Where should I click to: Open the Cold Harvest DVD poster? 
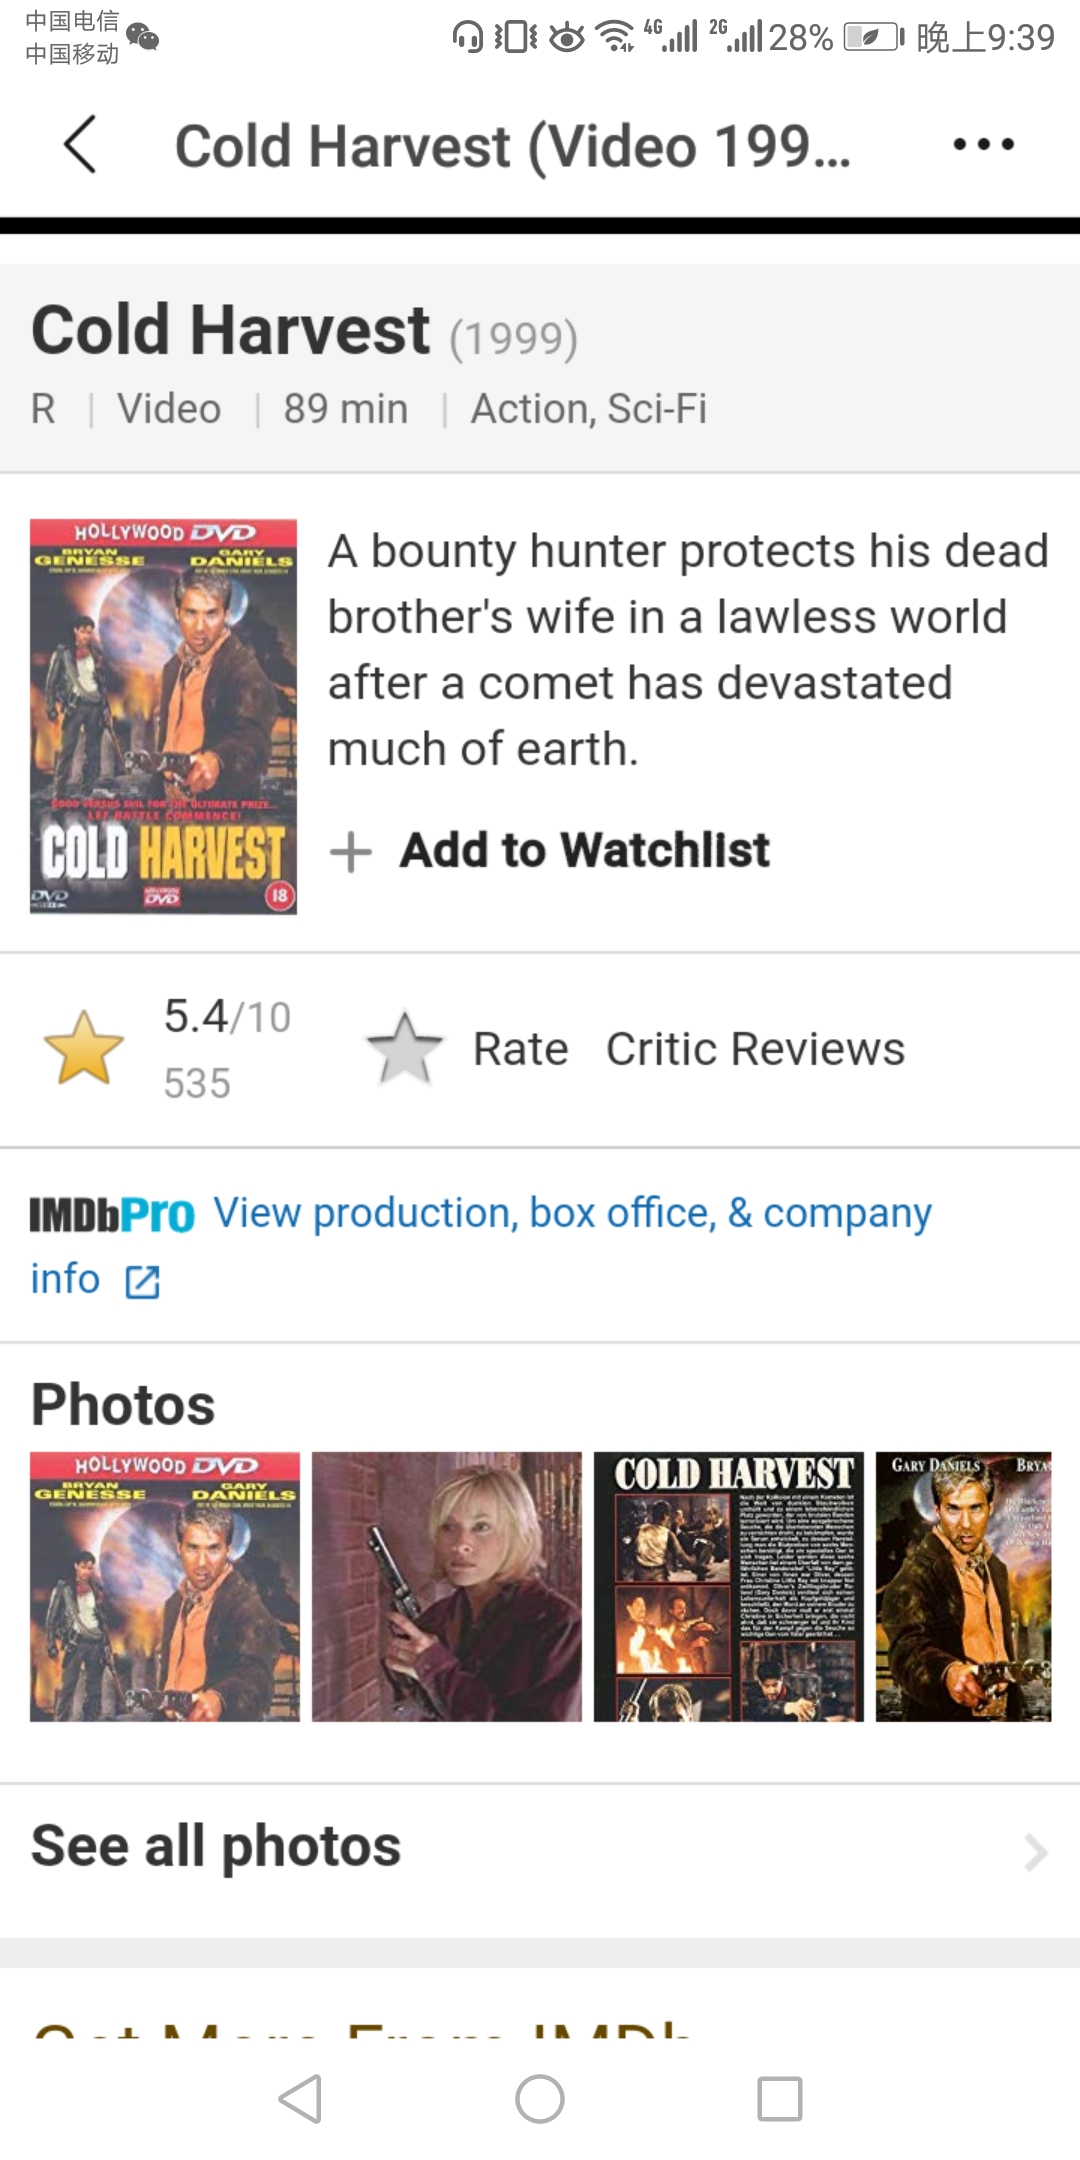point(163,716)
